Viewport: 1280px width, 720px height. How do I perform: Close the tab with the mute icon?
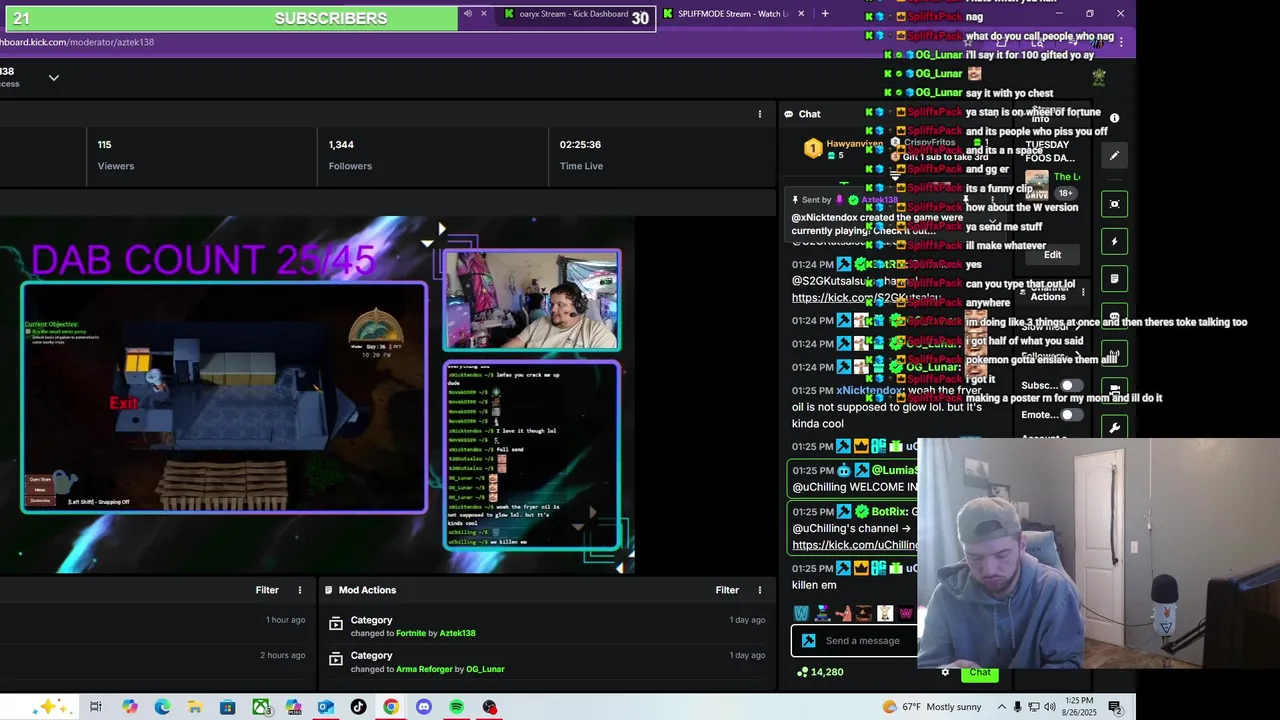(484, 14)
